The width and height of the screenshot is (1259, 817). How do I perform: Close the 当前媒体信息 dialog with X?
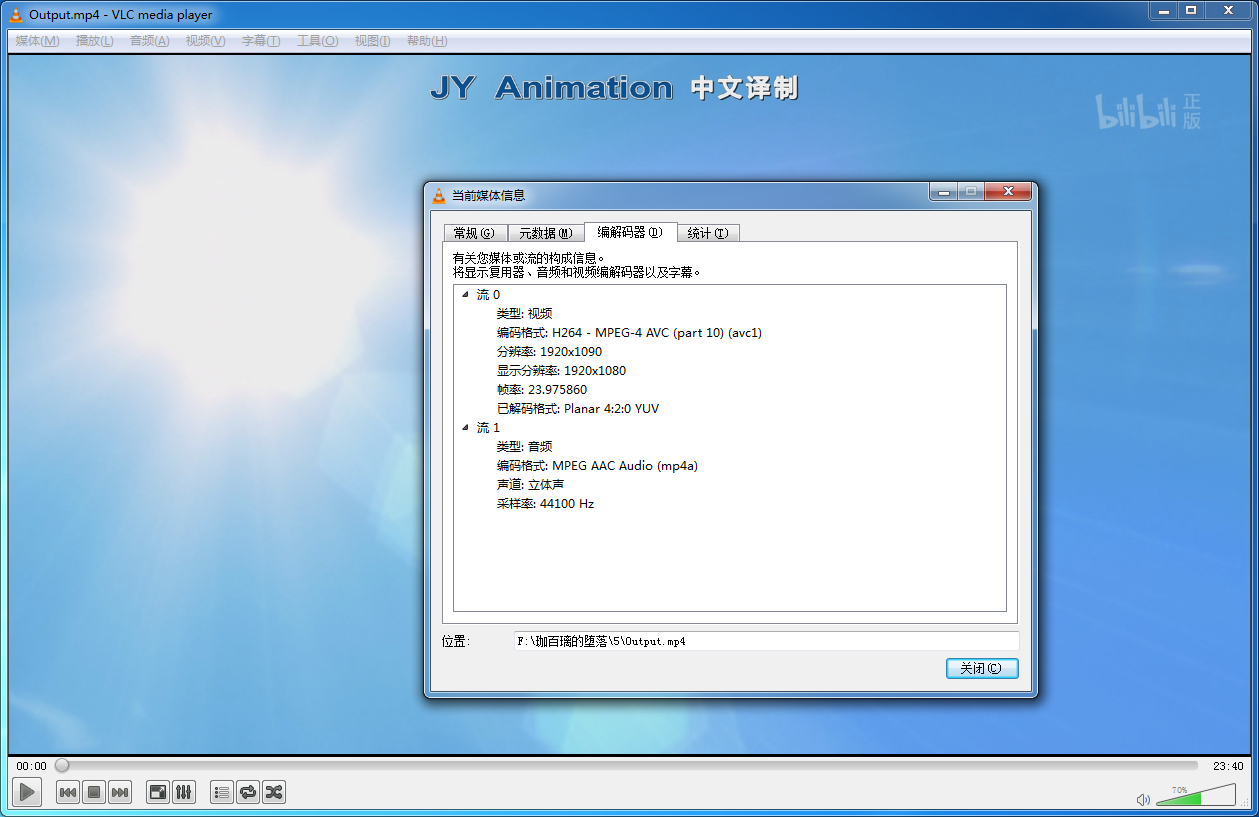(x=1007, y=191)
